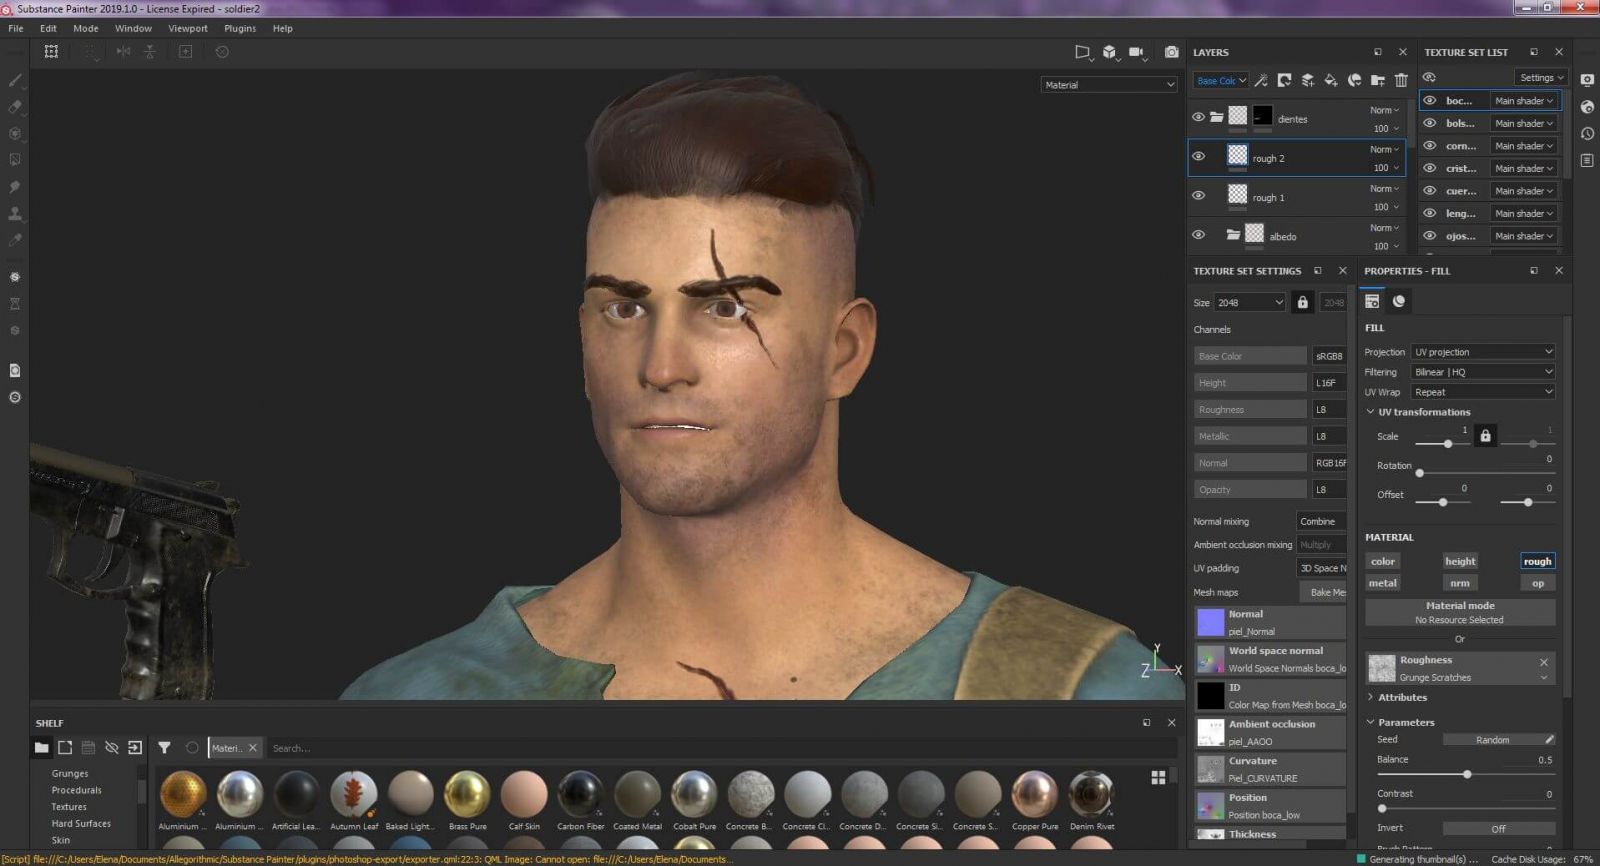Collapse the UV transformations section

(x=1370, y=412)
